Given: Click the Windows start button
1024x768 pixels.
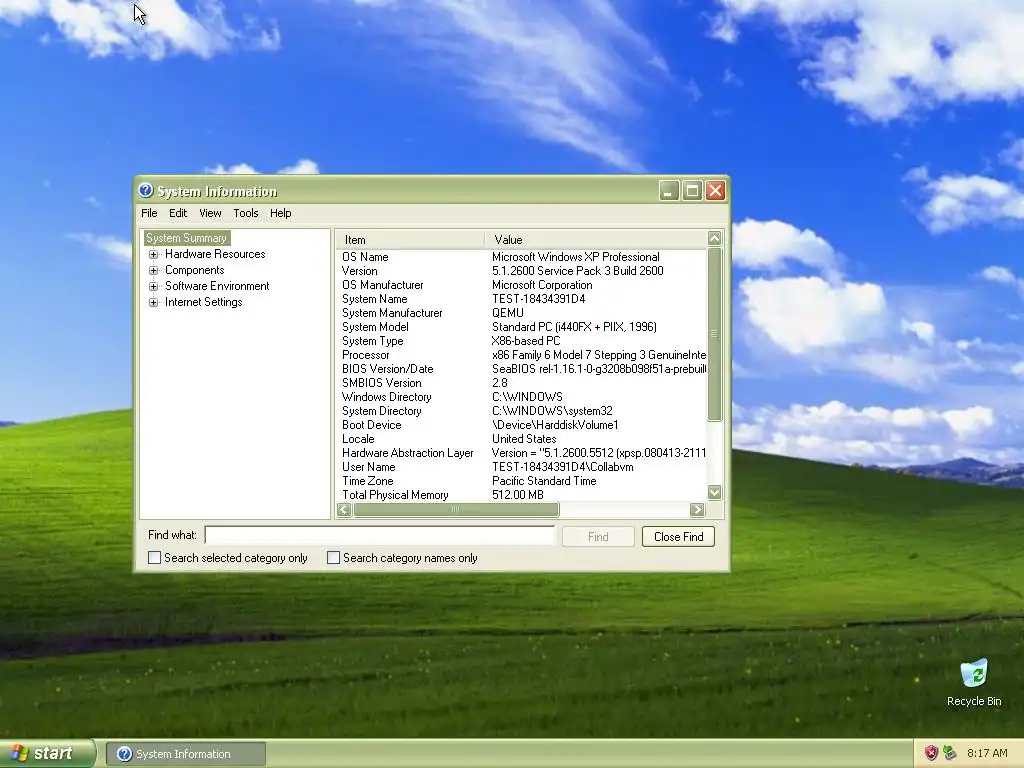Looking at the screenshot, I should (x=47, y=753).
